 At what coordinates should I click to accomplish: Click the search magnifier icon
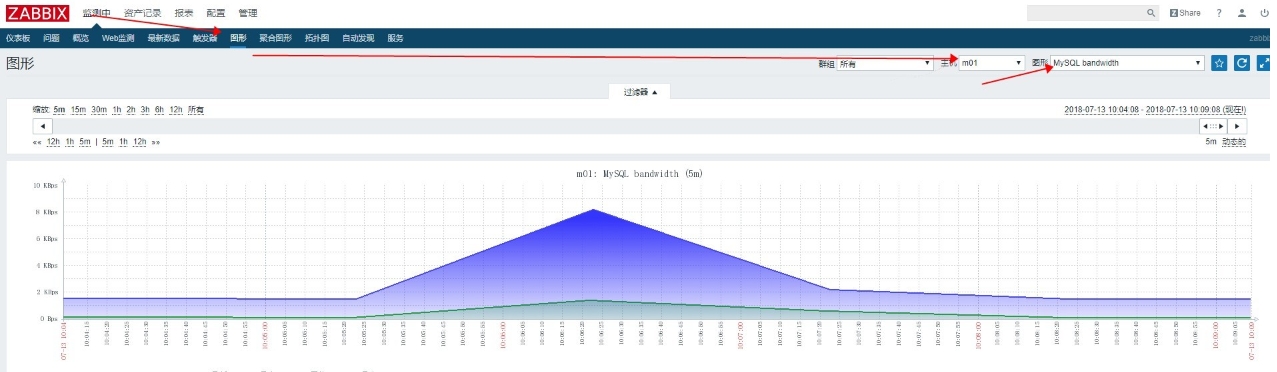click(1150, 13)
